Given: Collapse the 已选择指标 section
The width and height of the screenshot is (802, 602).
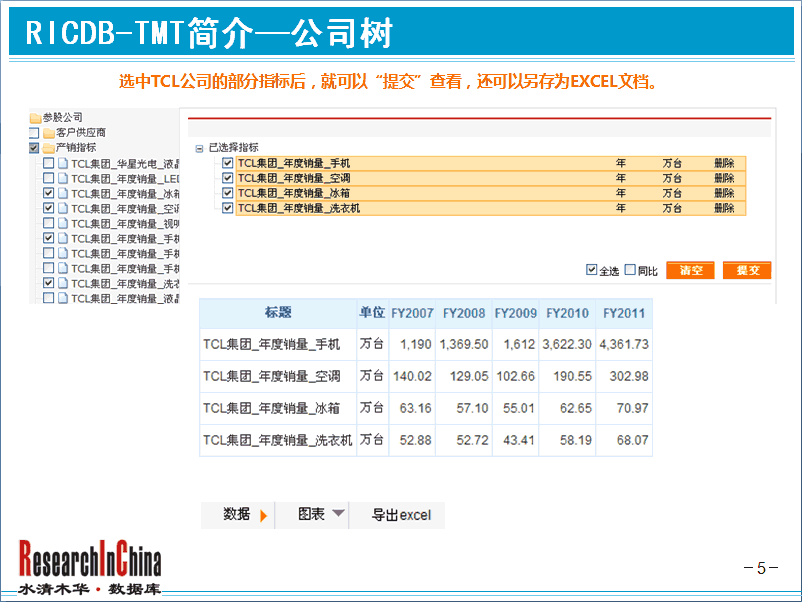Looking at the screenshot, I should [x=199, y=149].
